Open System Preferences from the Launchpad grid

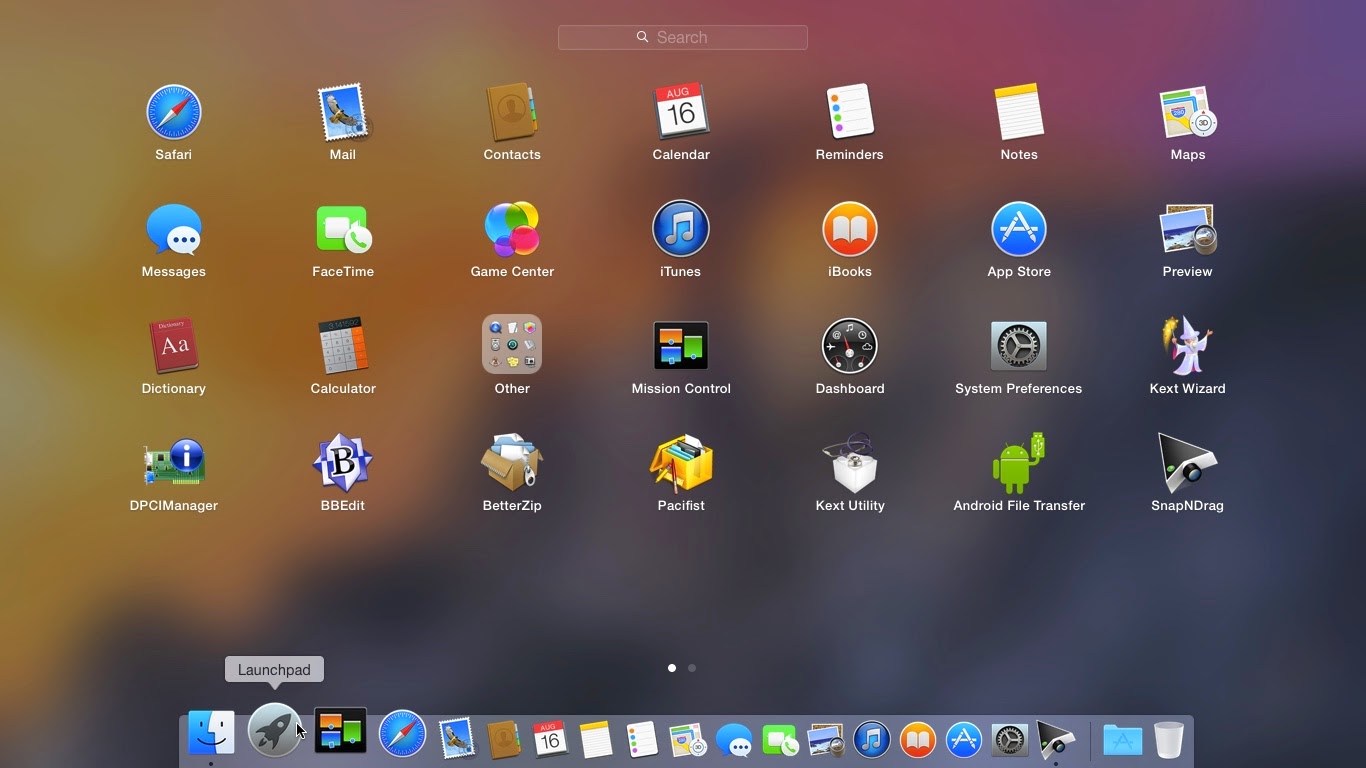point(1019,346)
